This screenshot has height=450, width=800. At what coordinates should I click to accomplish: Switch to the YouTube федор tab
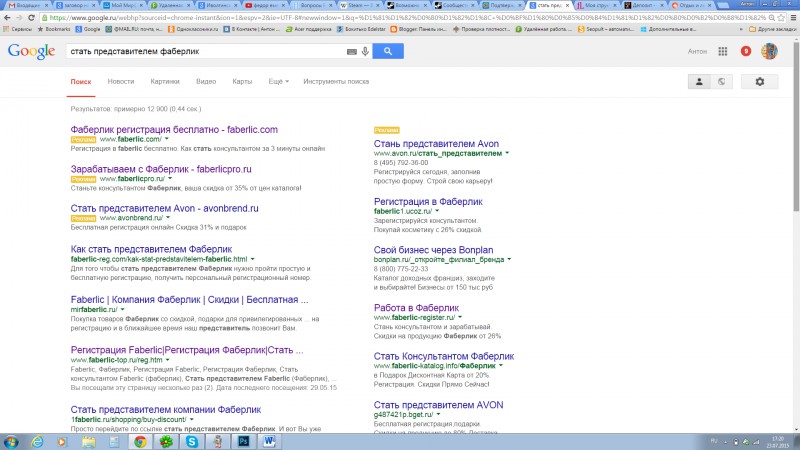pyautogui.click(x=265, y=5)
